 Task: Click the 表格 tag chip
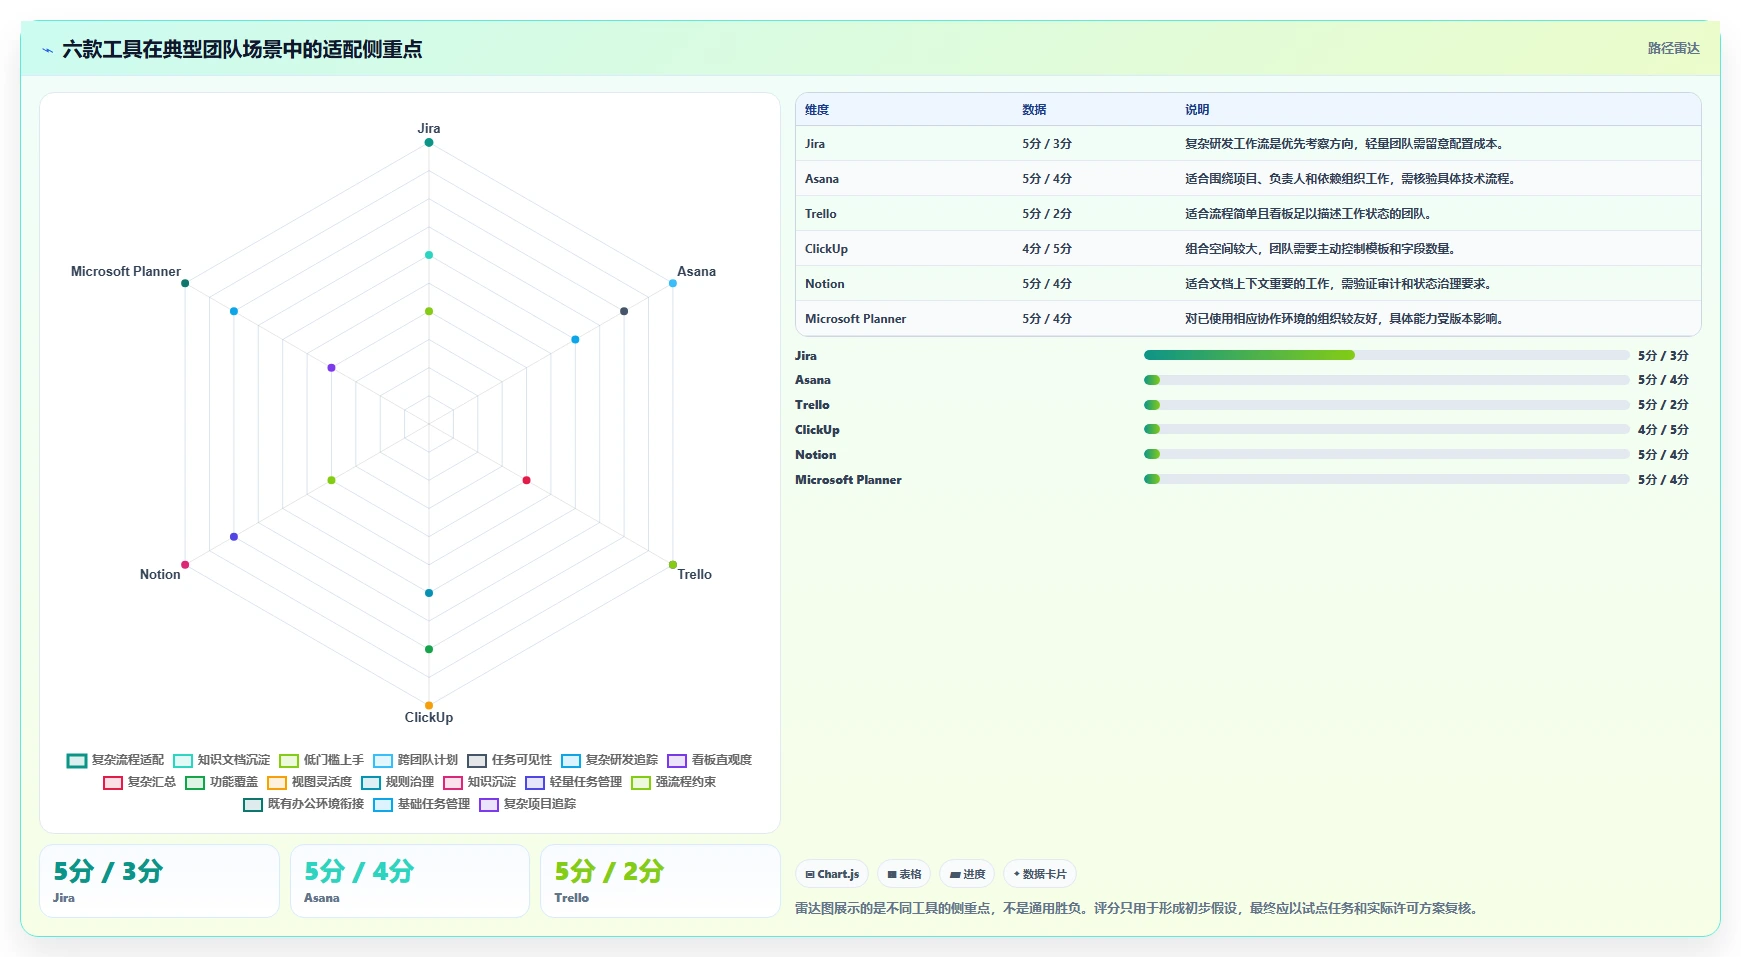tap(904, 874)
